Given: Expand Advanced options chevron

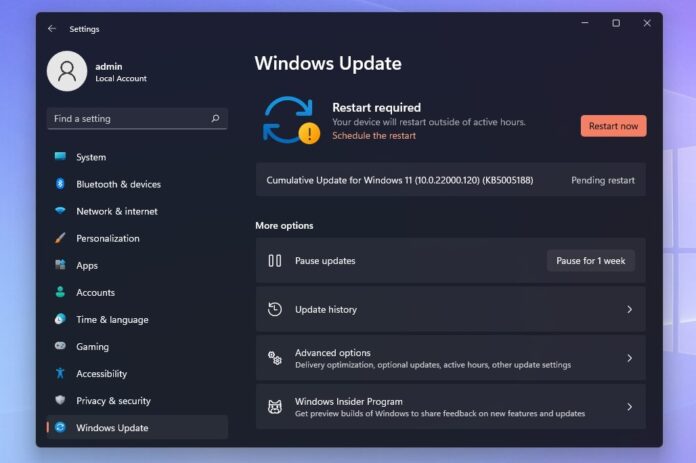Looking at the screenshot, I should click(x=629, y=358).
